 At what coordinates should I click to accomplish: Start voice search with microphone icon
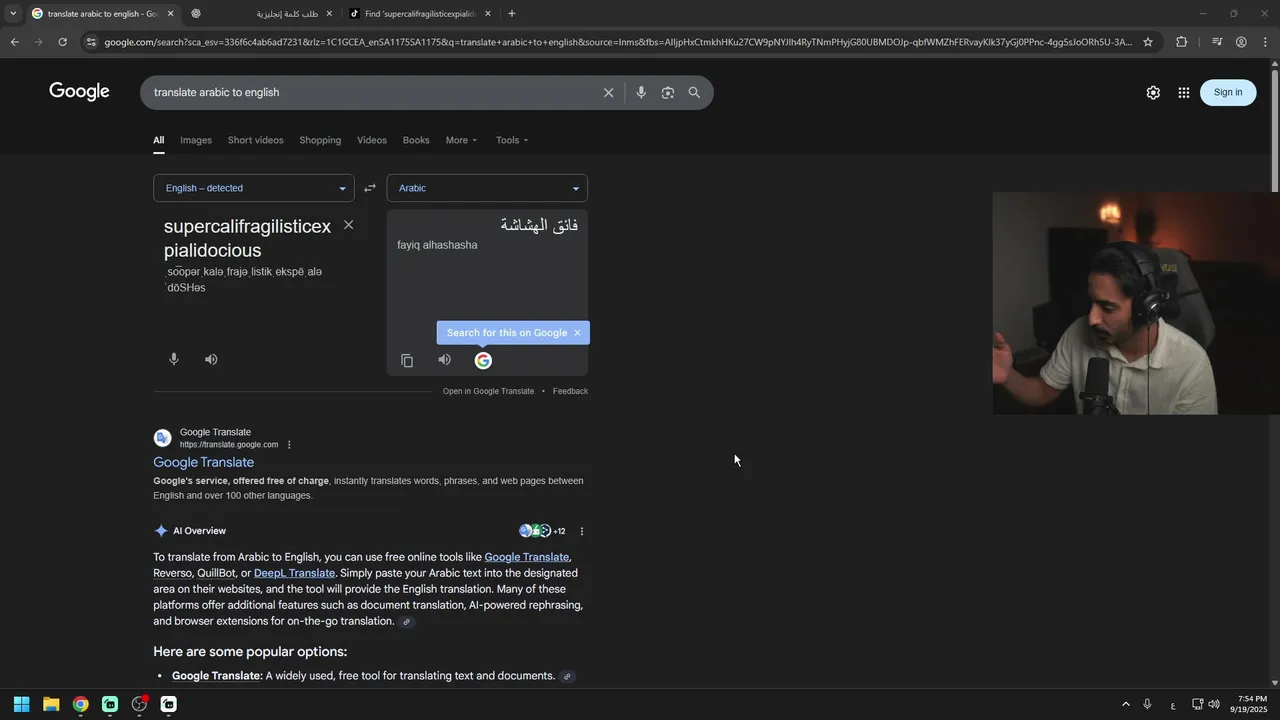pyautogui.click(x=641, y=92)
